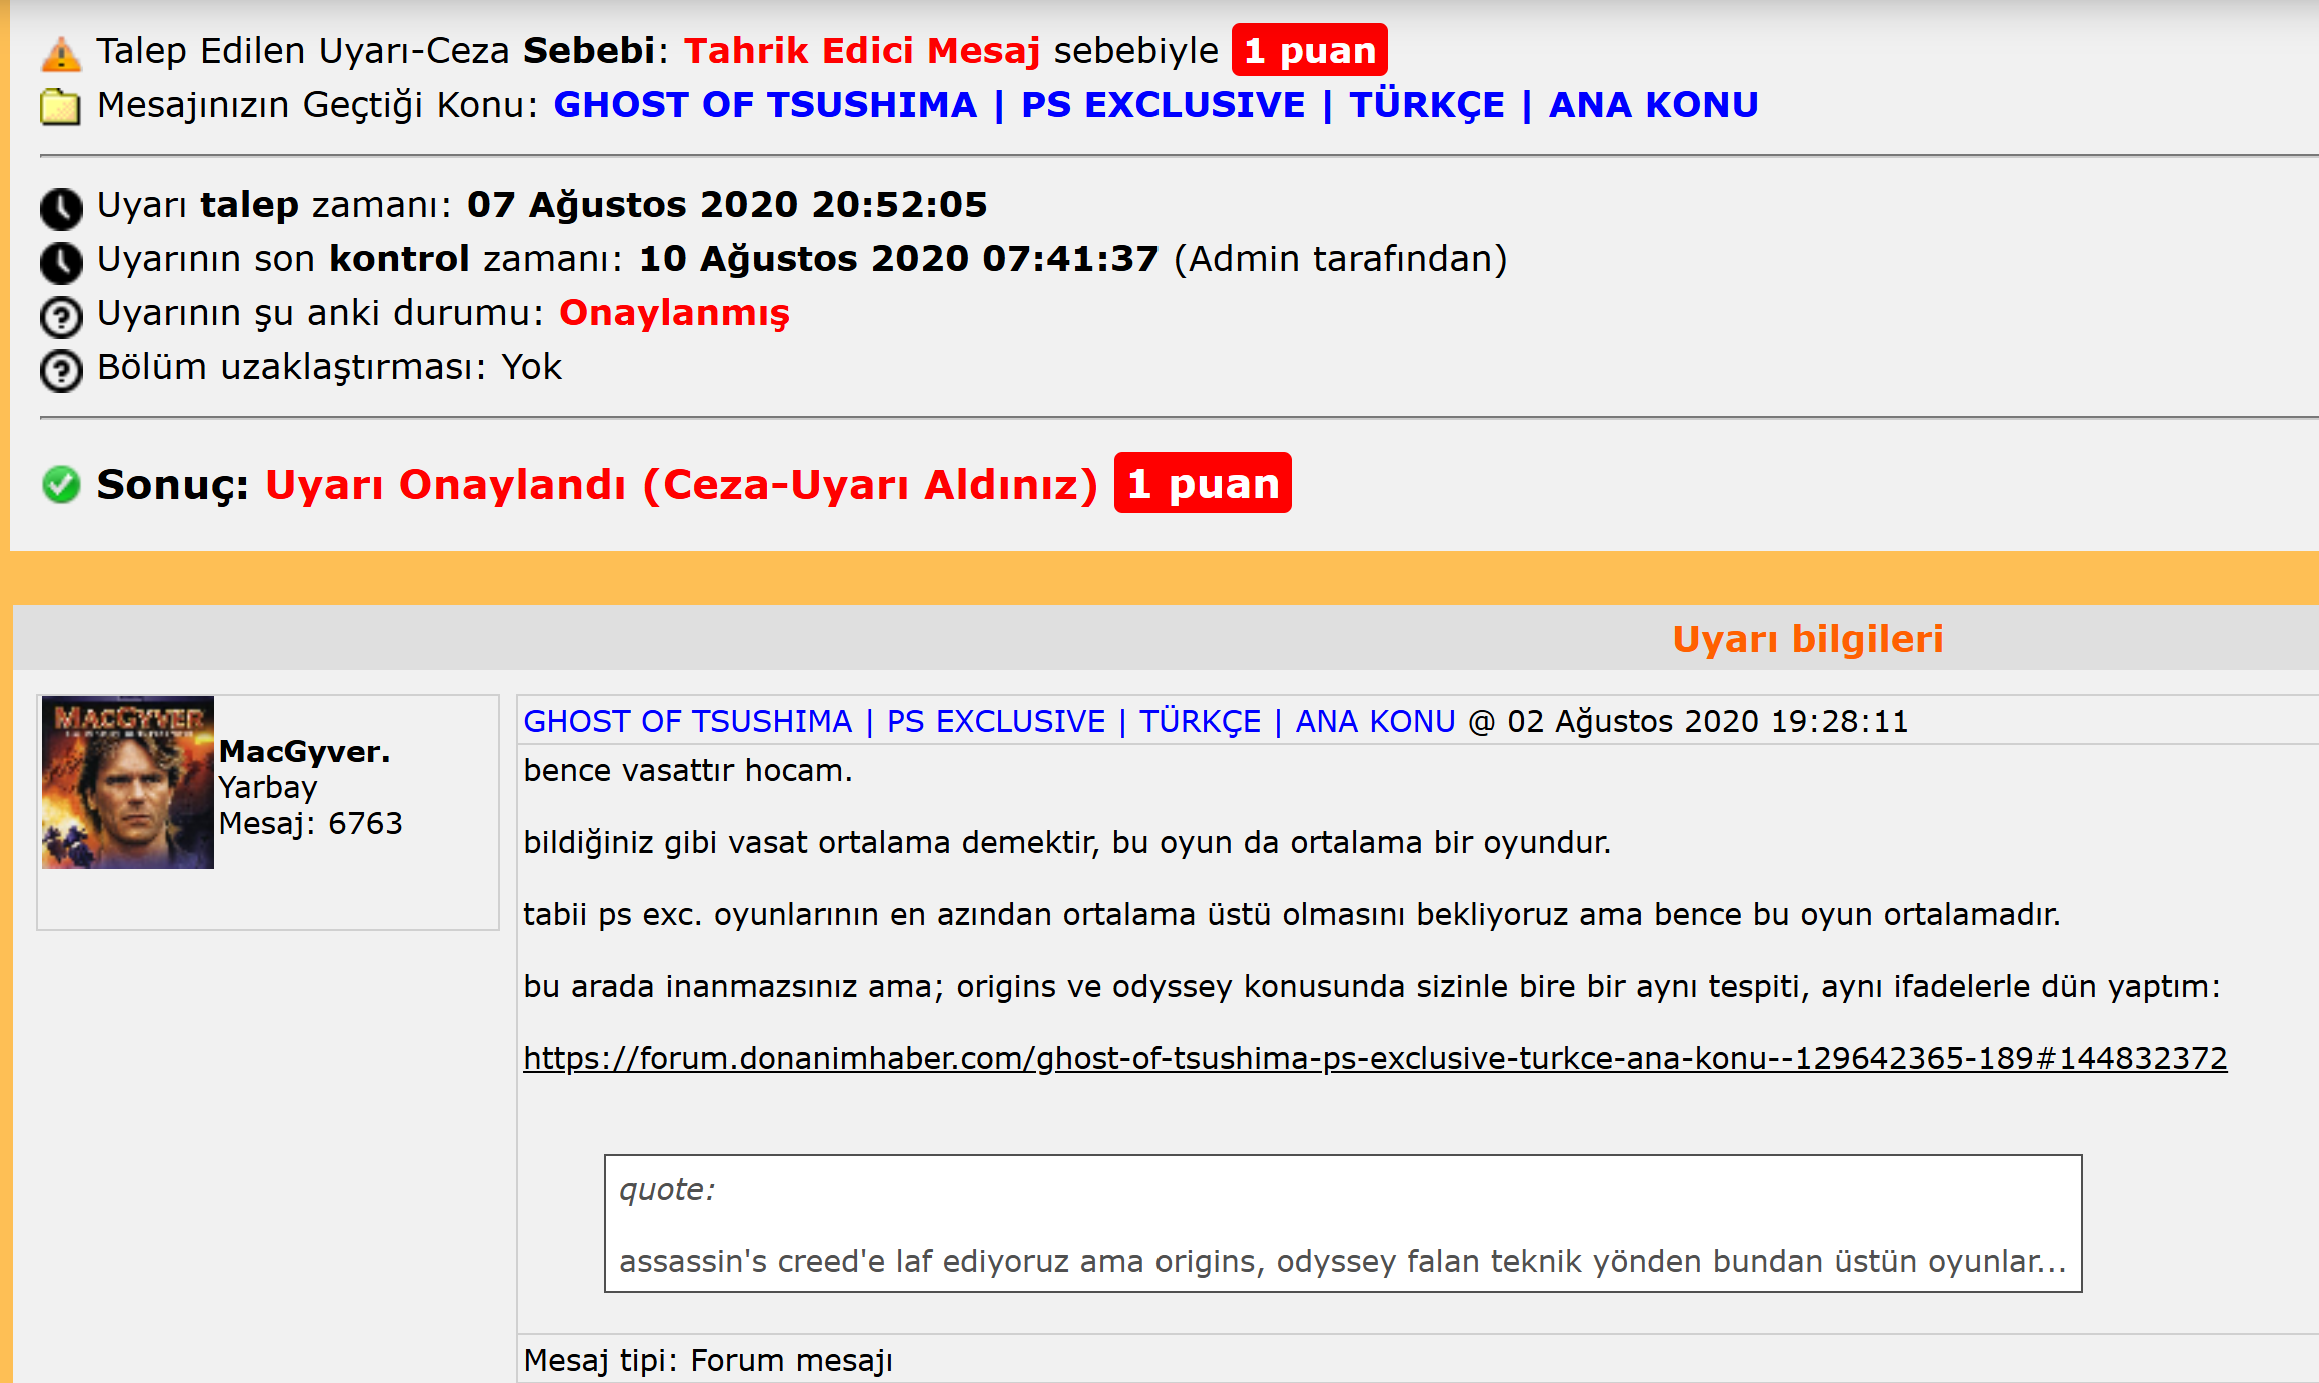Click clock icon beside son kontrol zamanı
The image size is (2319, 1383).
point(61,262)
